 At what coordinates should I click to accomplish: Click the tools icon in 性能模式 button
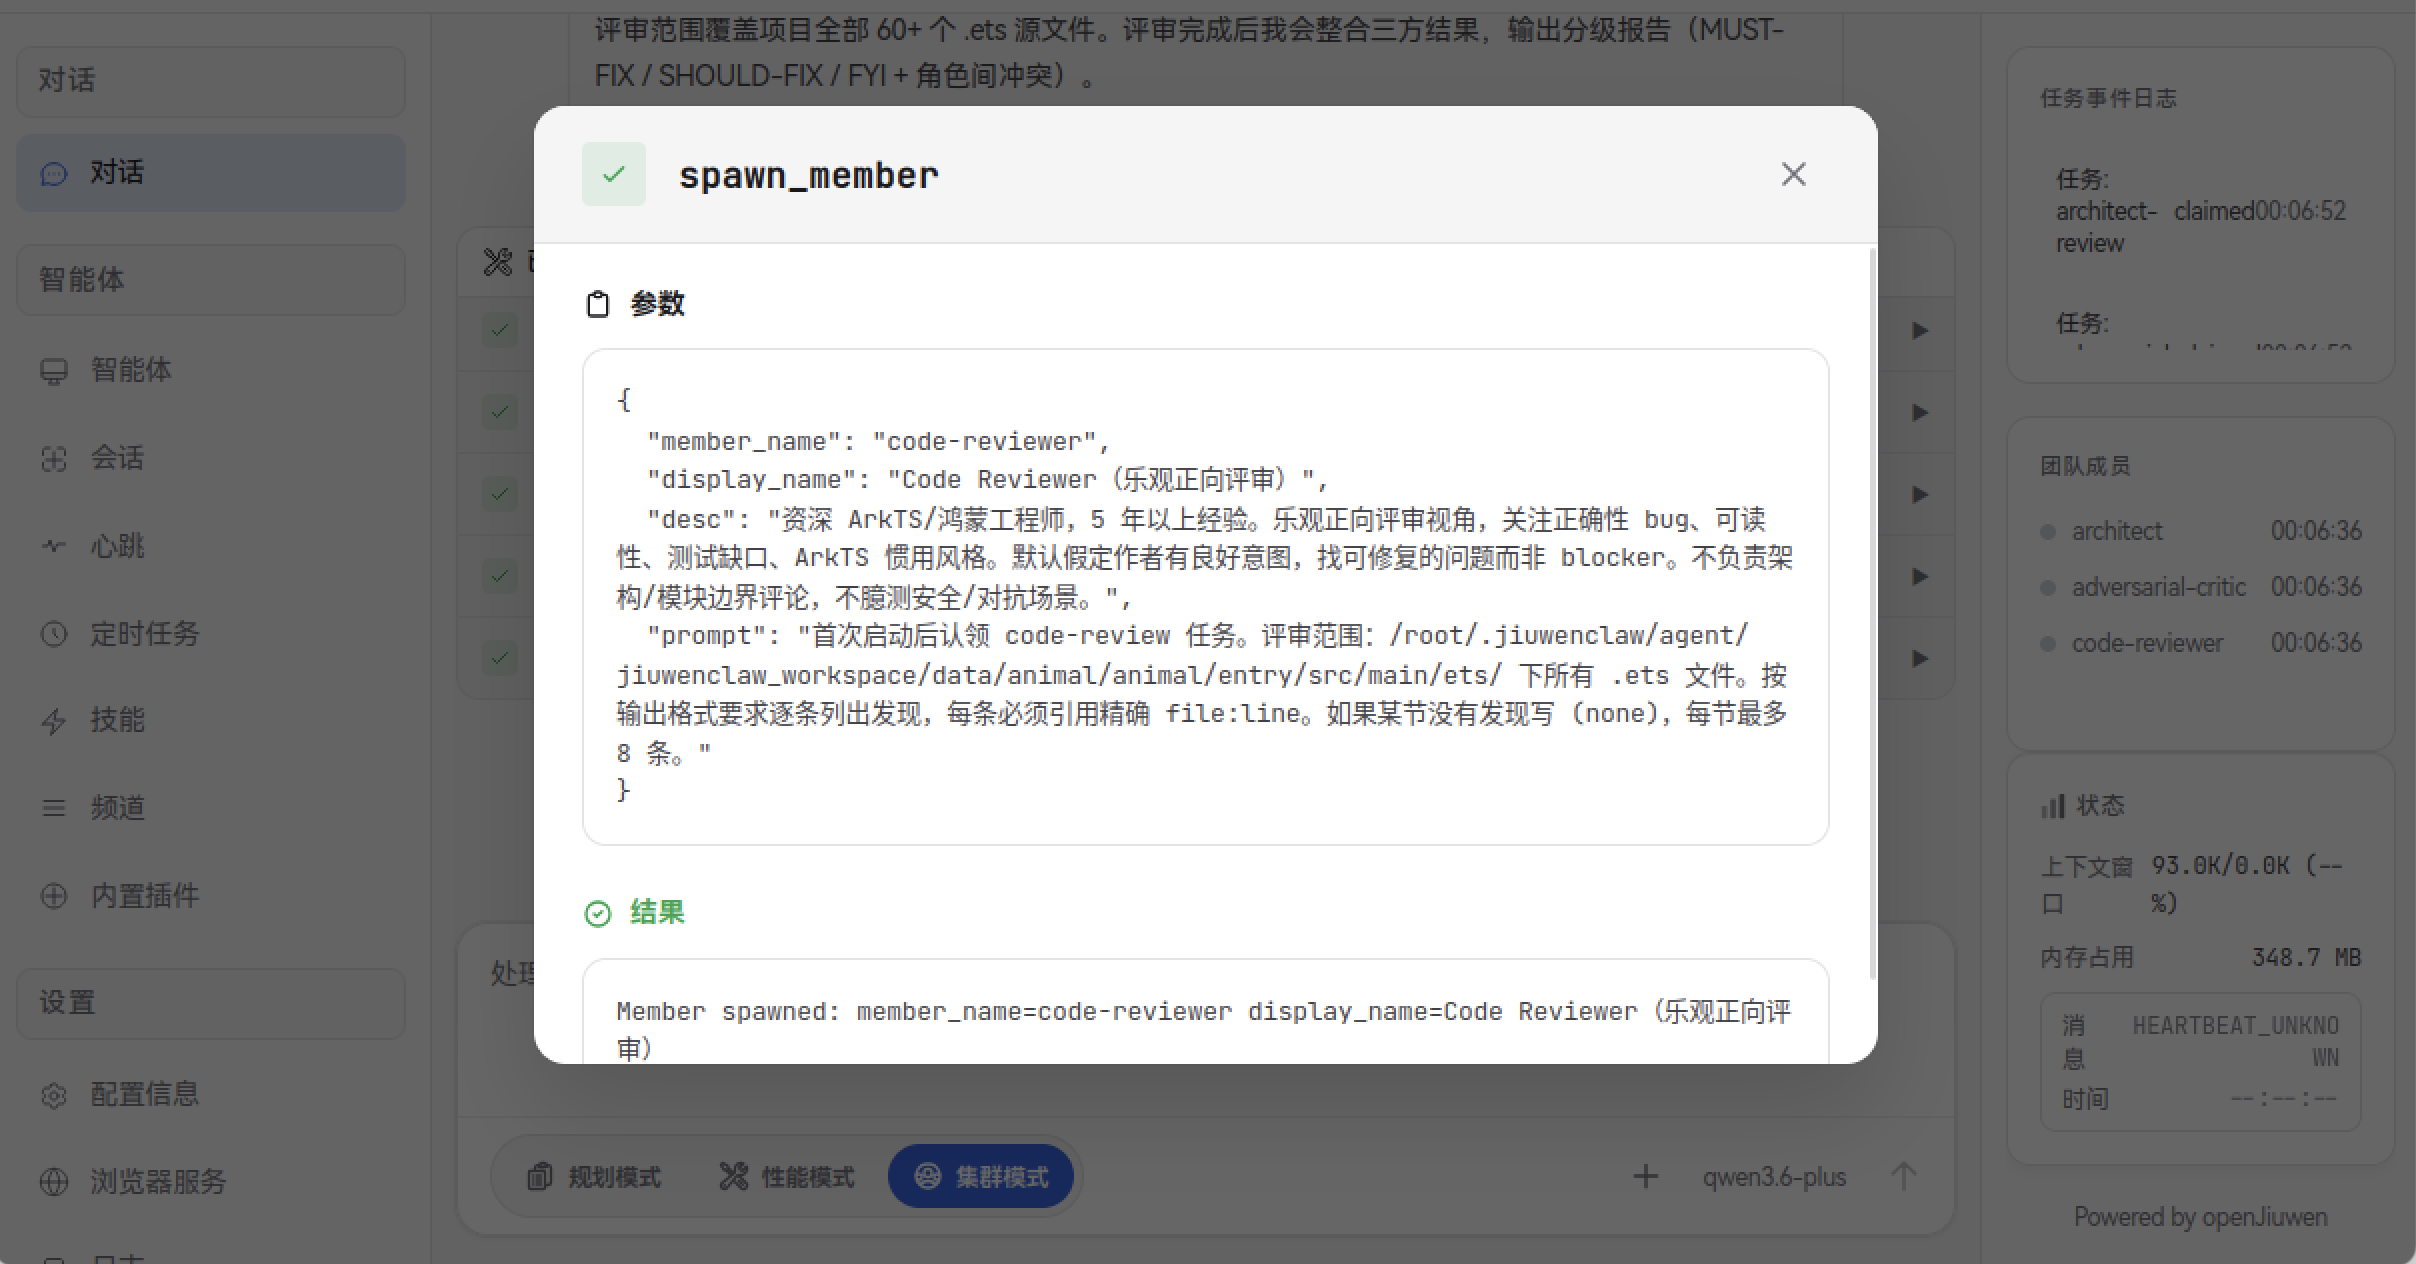[x=733, y=1177]
